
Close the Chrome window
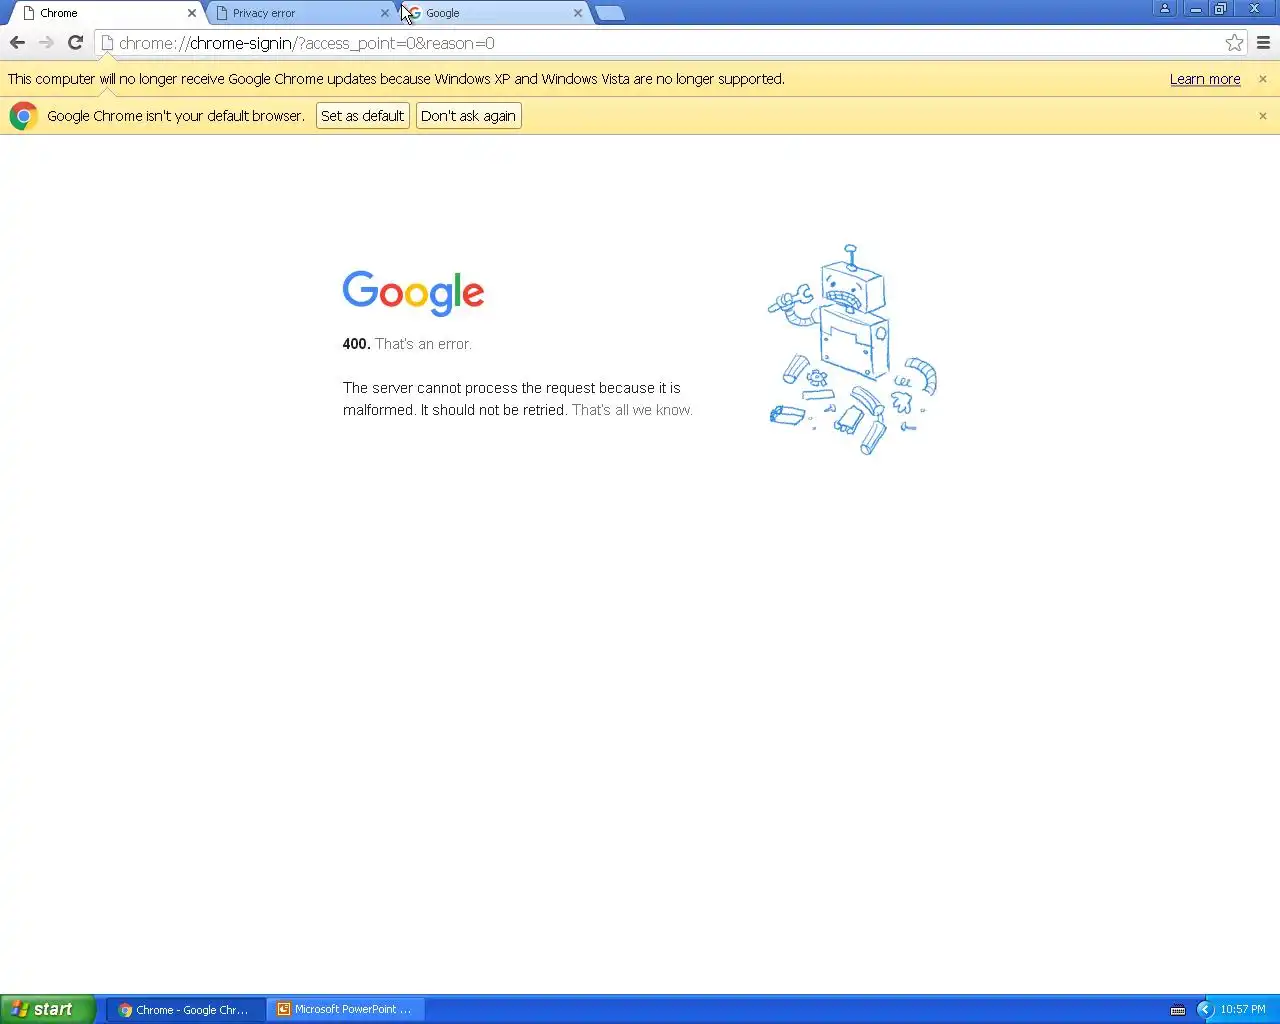pos(1255,8)
